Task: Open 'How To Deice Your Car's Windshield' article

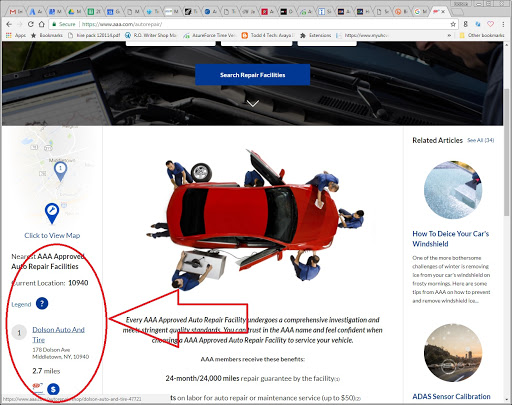Action: [x=451, y=239]
